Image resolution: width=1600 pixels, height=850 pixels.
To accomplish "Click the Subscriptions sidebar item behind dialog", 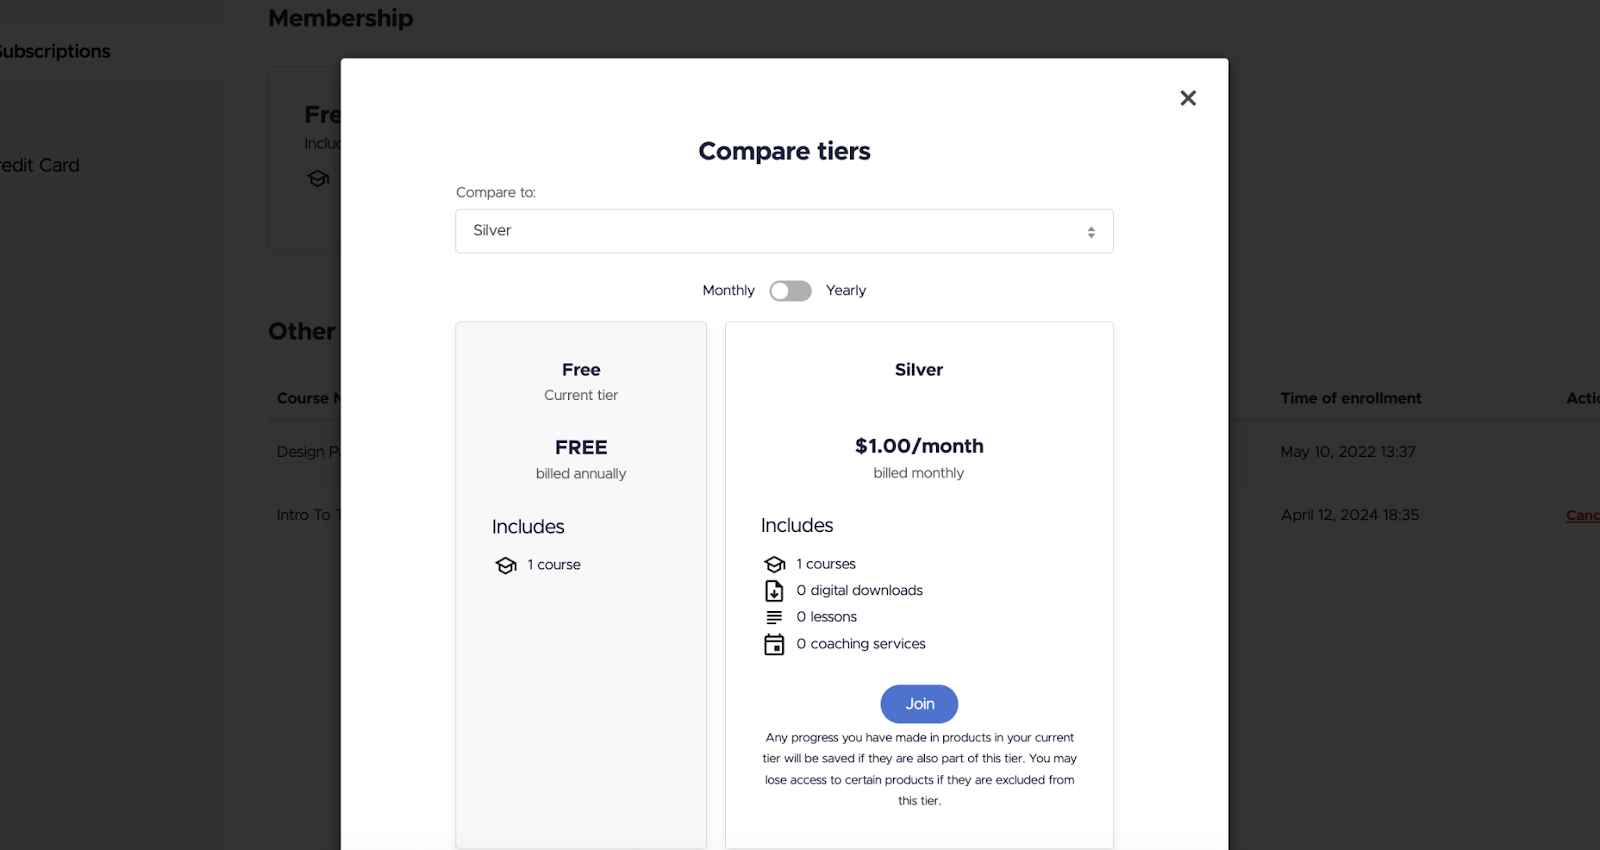I will [x=55, y=52].
